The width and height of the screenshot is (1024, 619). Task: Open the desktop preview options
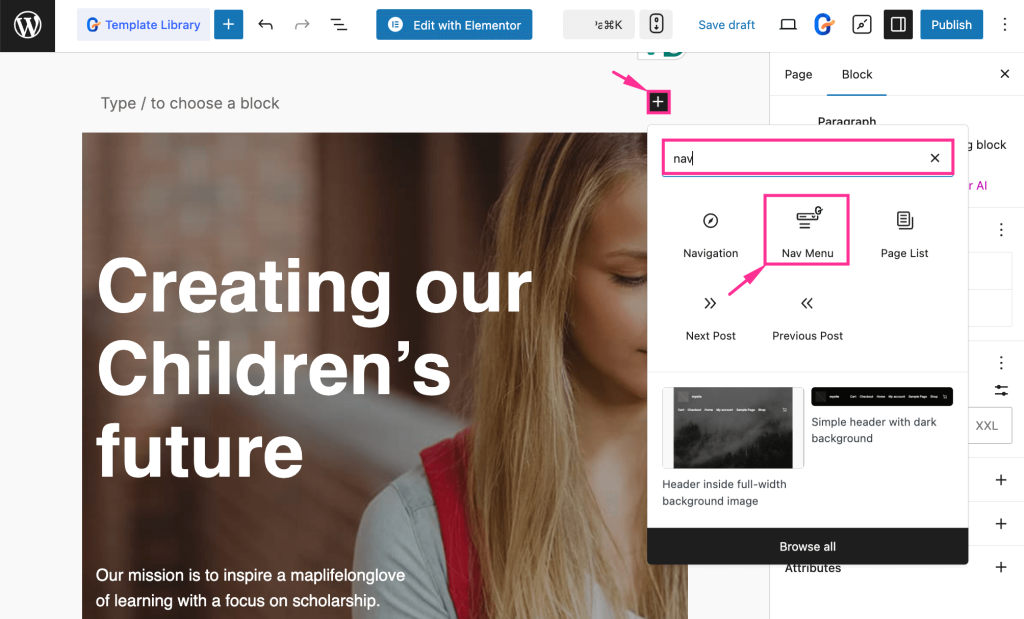pyautogui.click(x=788, y=24)
